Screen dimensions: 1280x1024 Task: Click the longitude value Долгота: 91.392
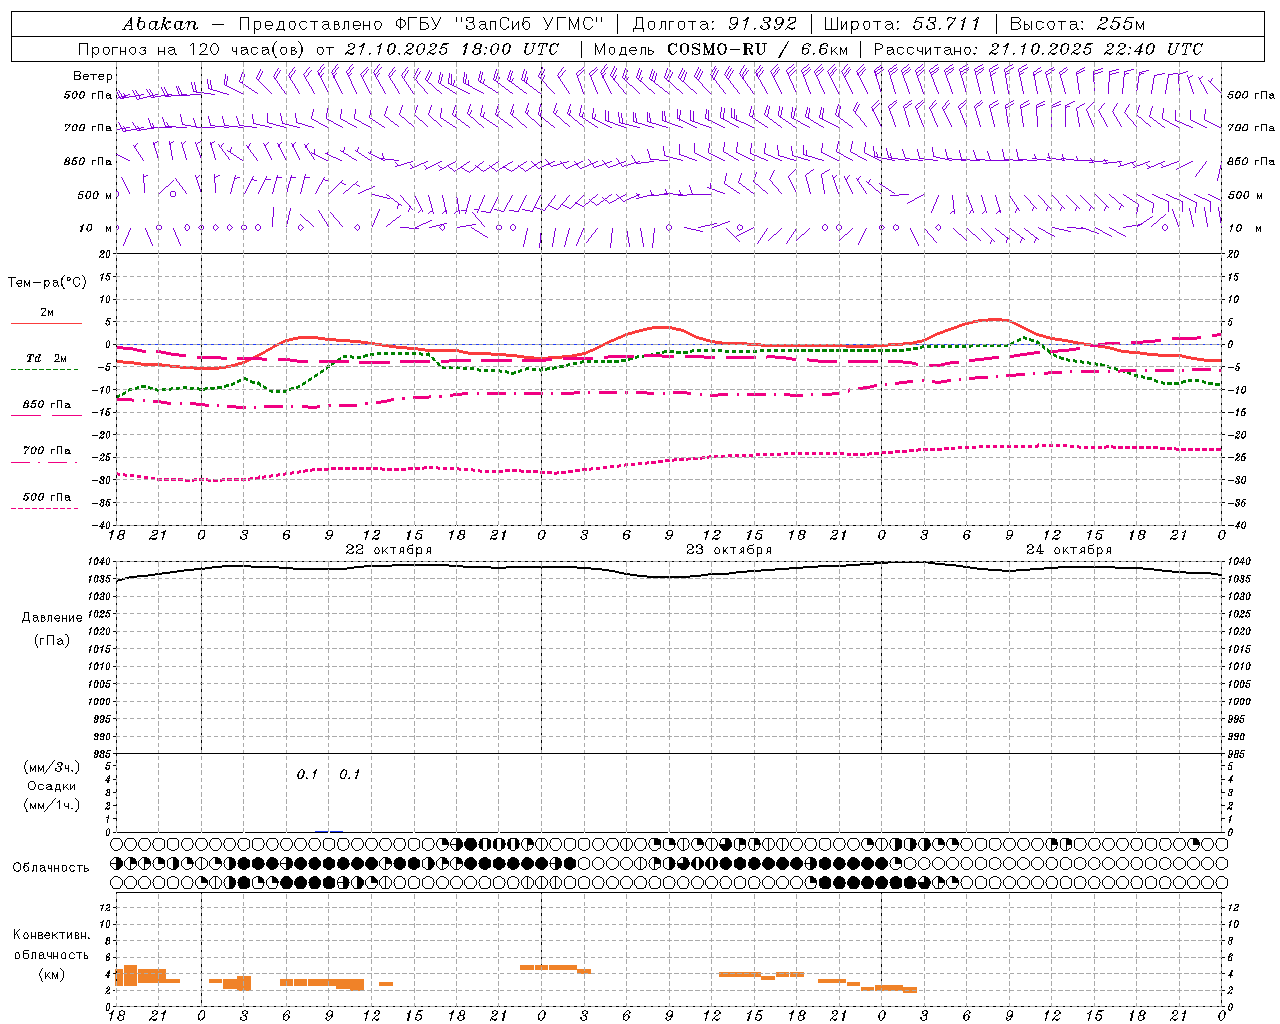[715, 24]
